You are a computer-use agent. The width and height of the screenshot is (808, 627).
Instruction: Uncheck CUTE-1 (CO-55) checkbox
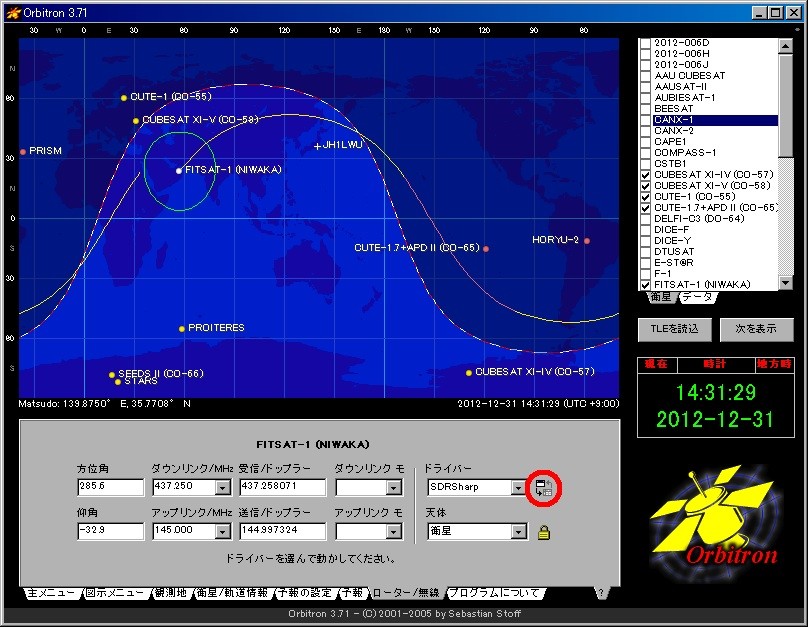click(x=645, y=197)
